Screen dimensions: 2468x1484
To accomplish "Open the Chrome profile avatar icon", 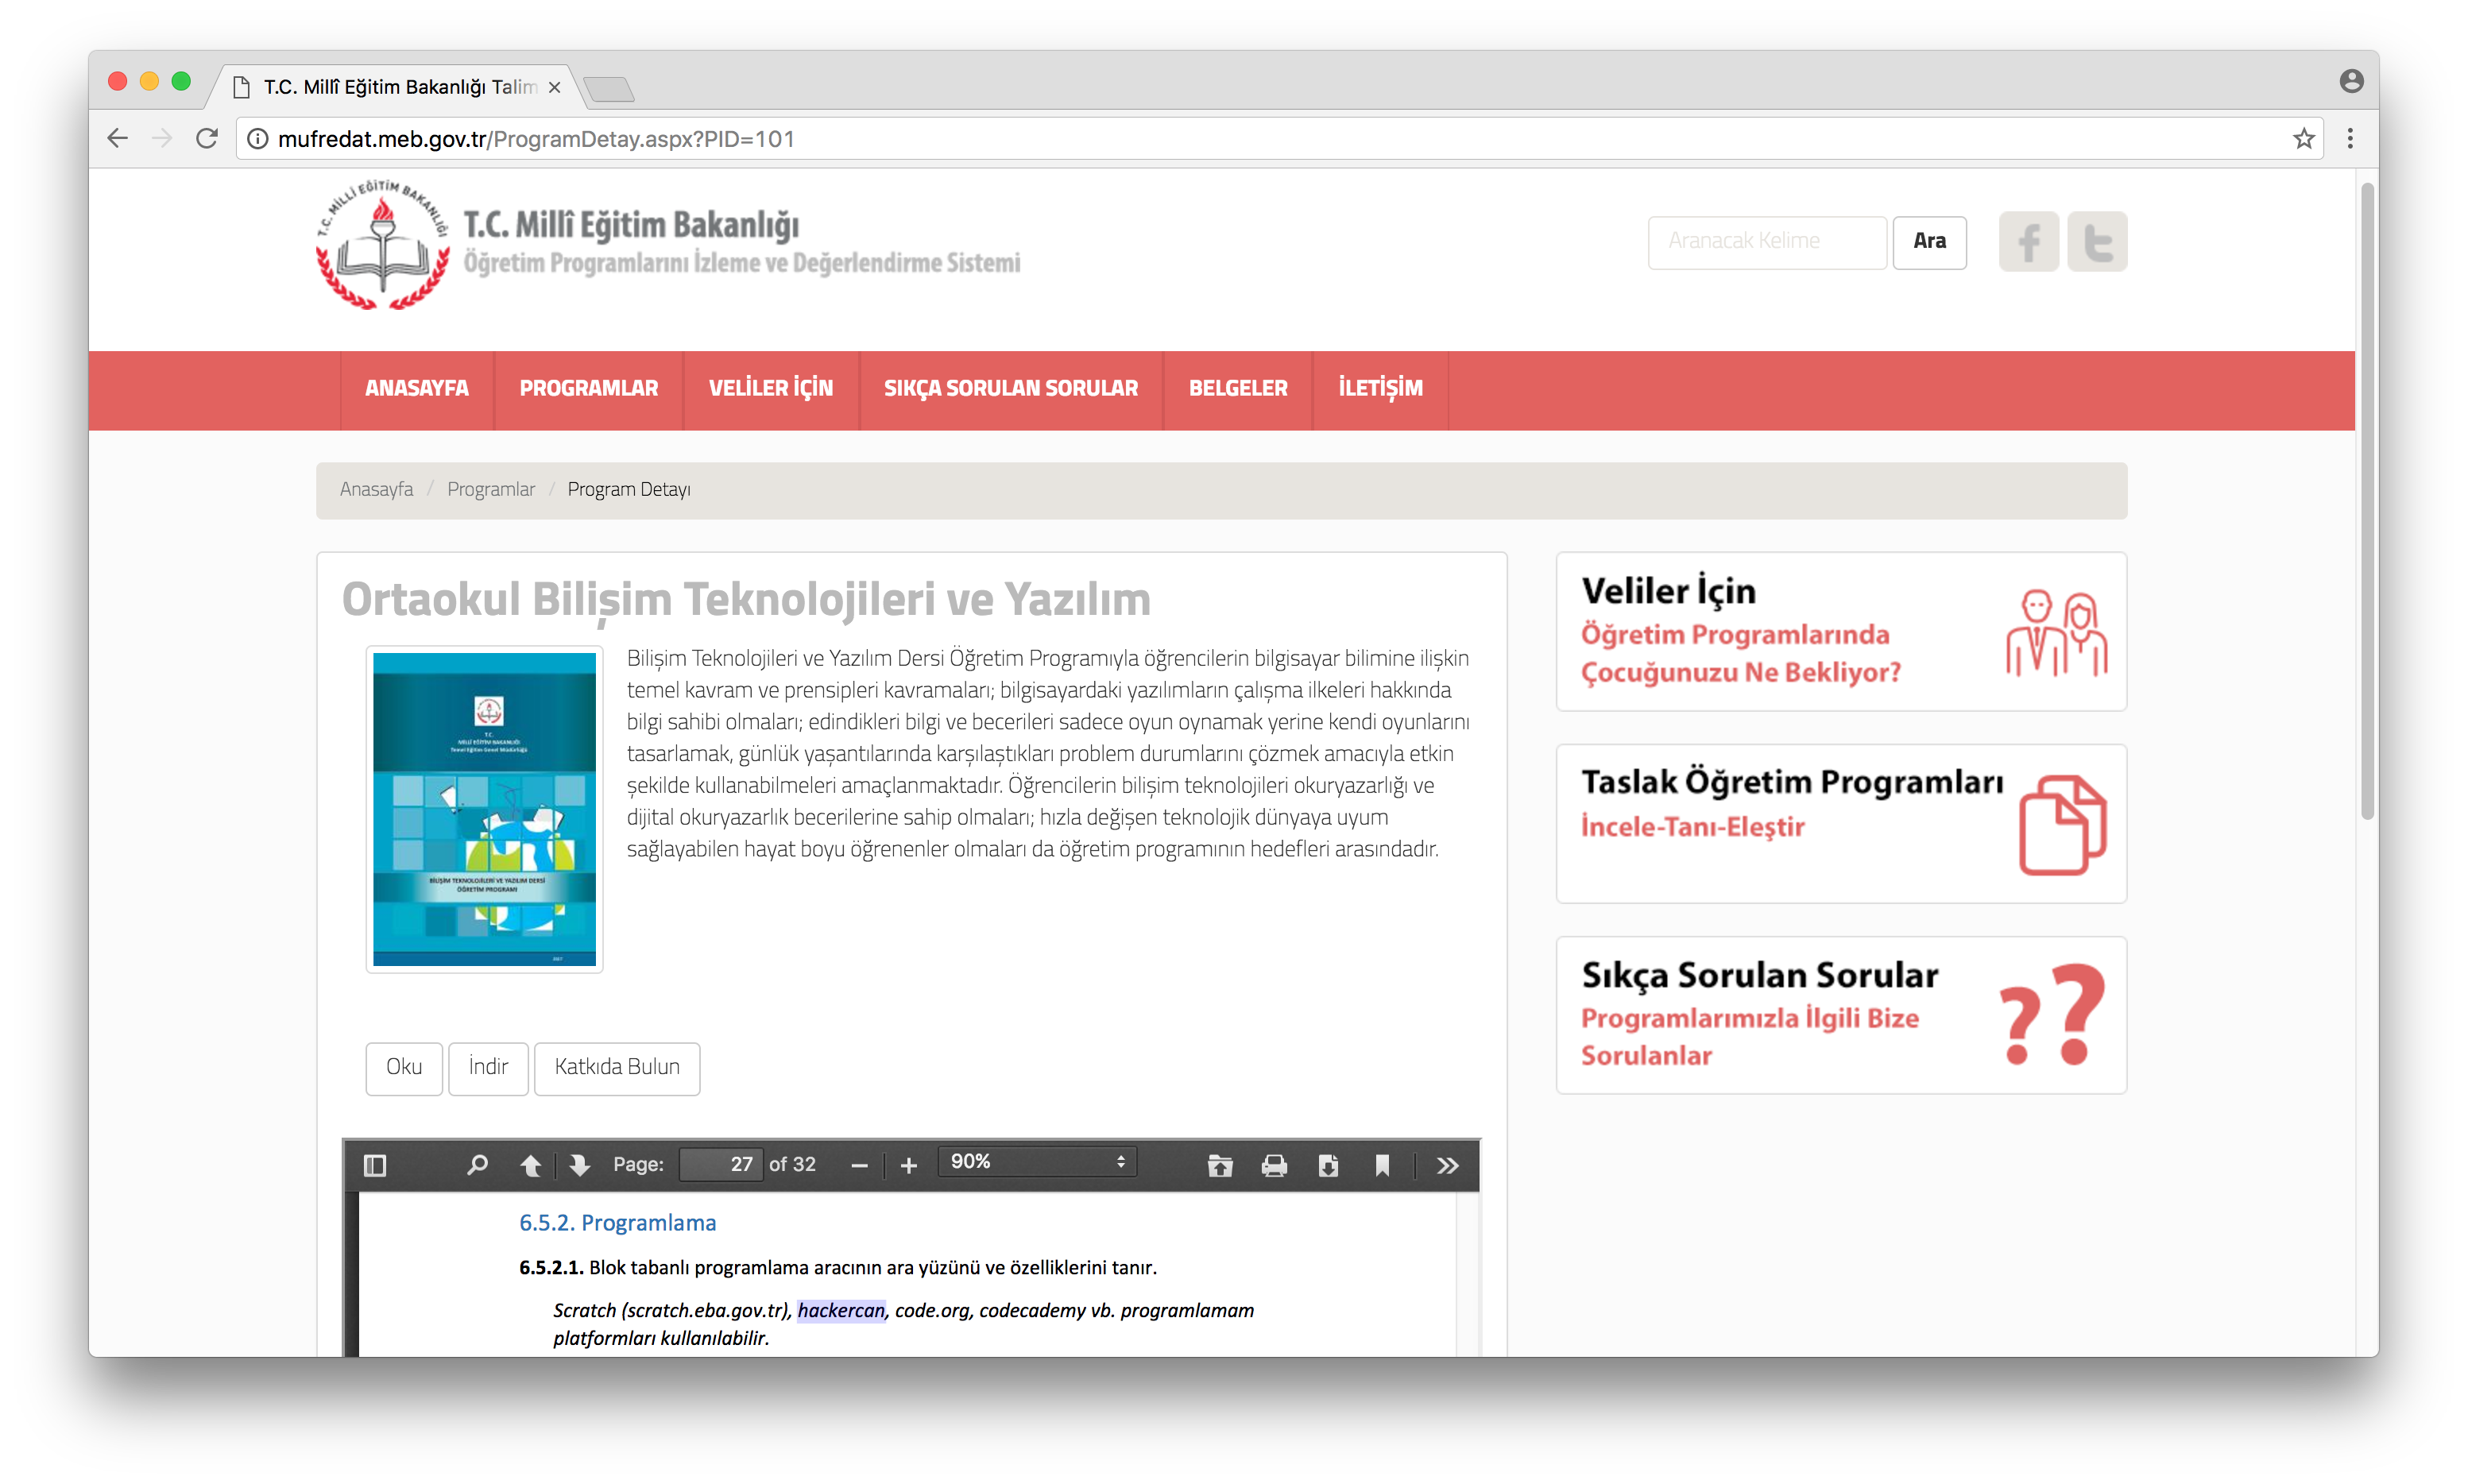I will [2351, 81].
